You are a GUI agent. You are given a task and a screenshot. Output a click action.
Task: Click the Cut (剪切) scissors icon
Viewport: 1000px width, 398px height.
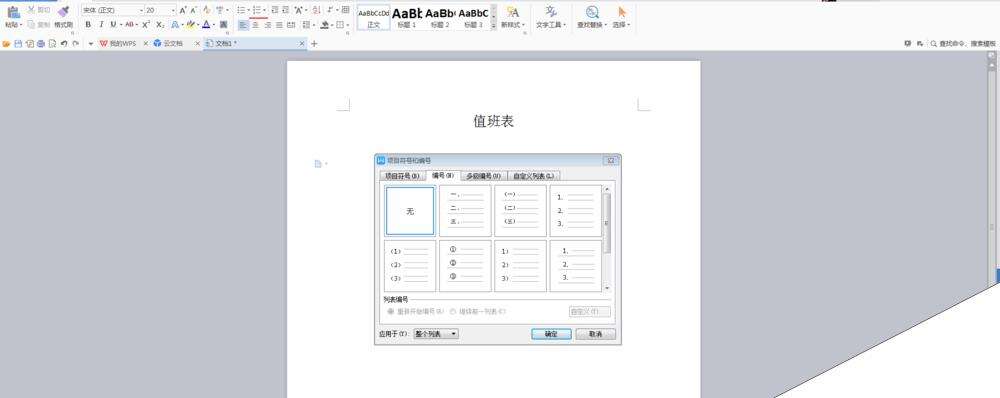(31, 10)
